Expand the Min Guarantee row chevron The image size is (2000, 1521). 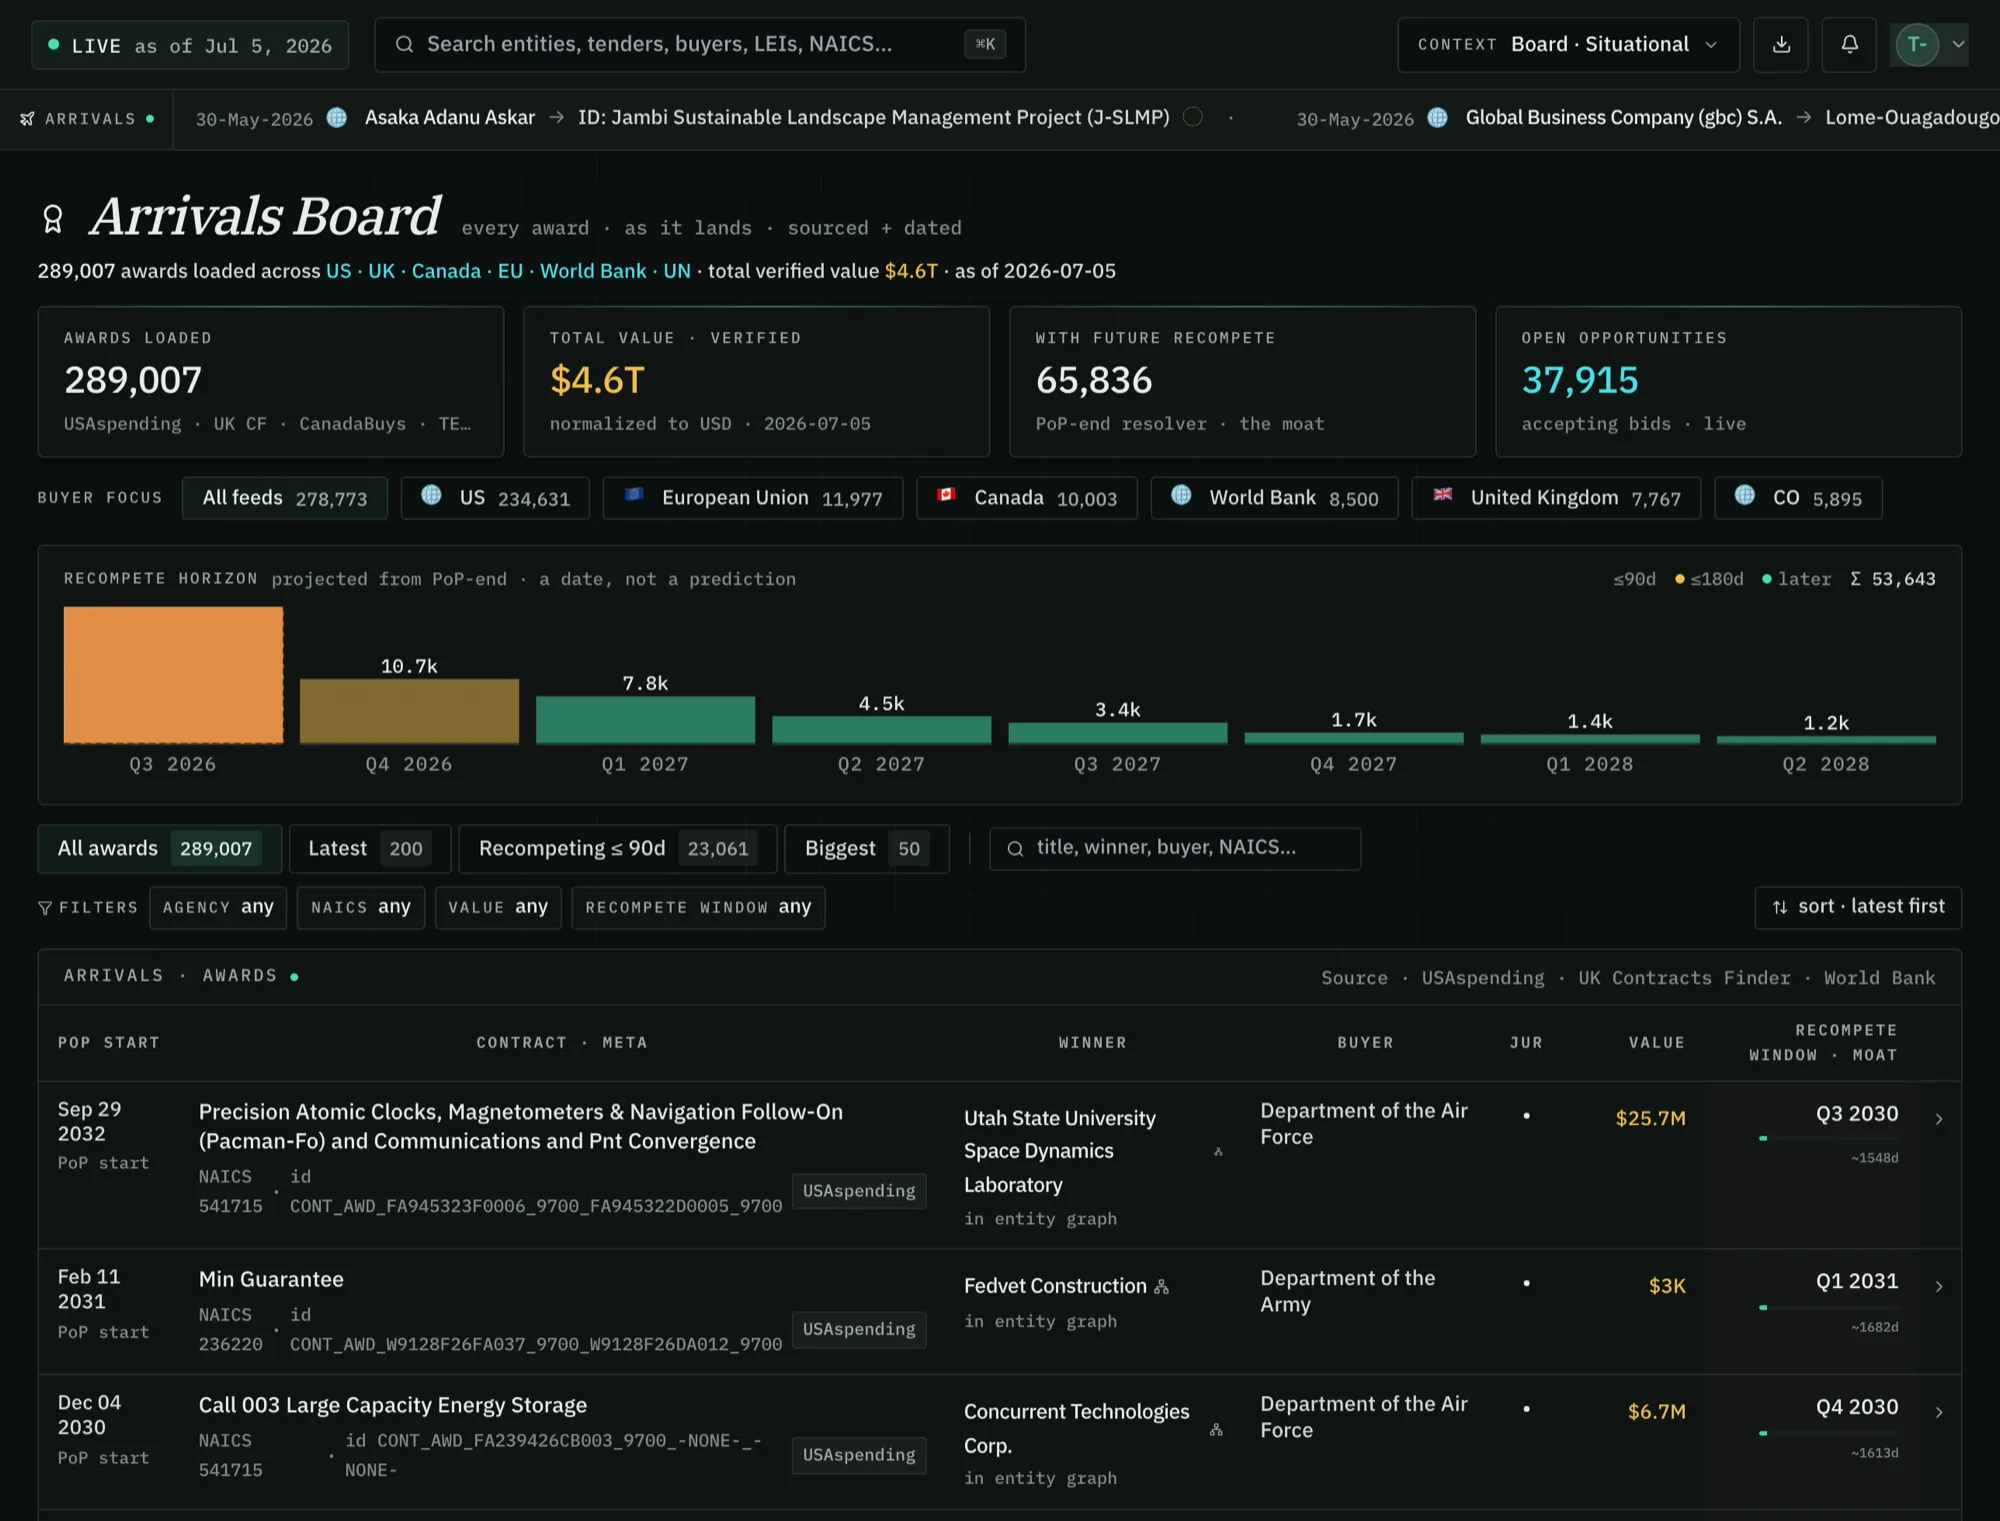tap(1939, 1286)
